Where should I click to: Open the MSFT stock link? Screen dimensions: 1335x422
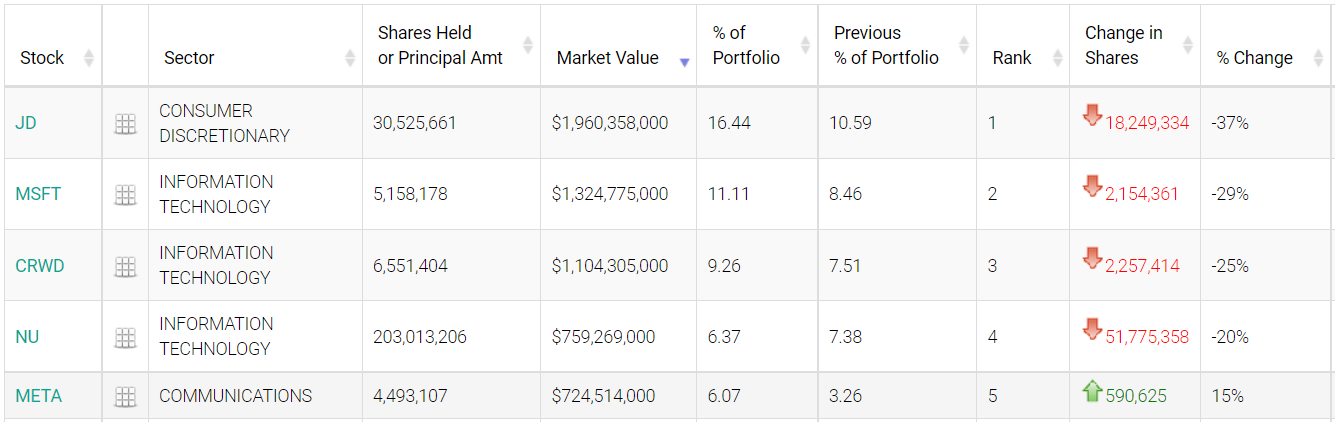click(x=38, y=194)
